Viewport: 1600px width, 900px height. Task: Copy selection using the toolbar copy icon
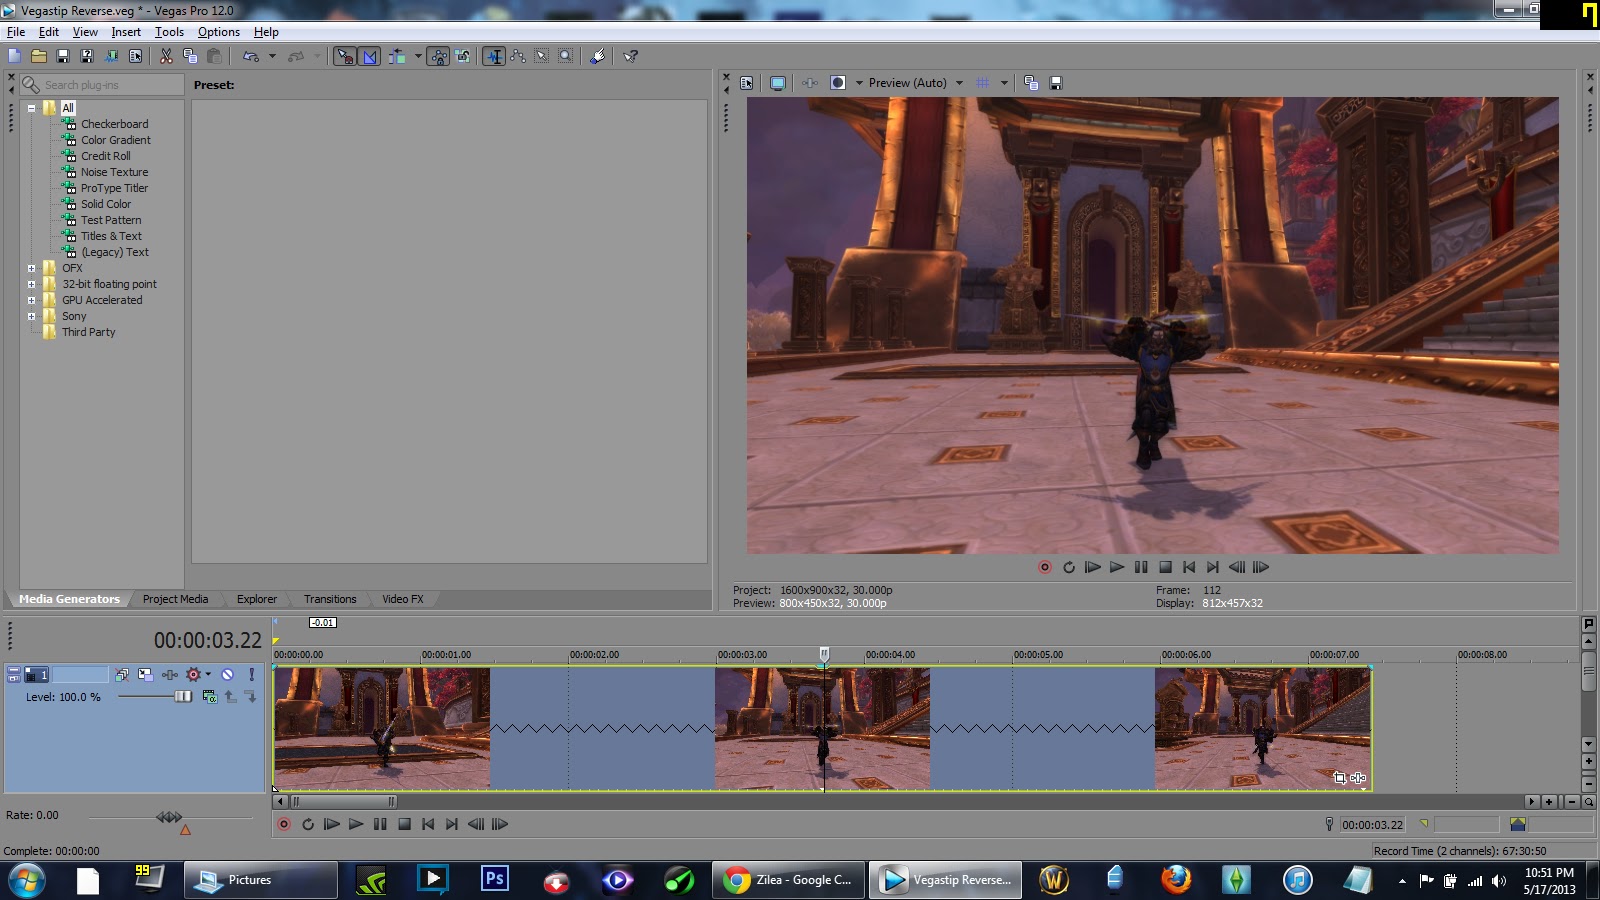pyautogui.click(x=190, y=56)
